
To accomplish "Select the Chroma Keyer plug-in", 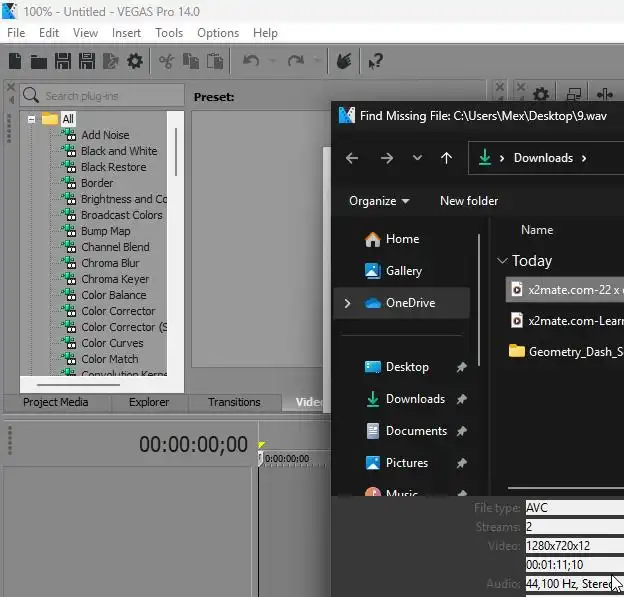I will (115, 279).
